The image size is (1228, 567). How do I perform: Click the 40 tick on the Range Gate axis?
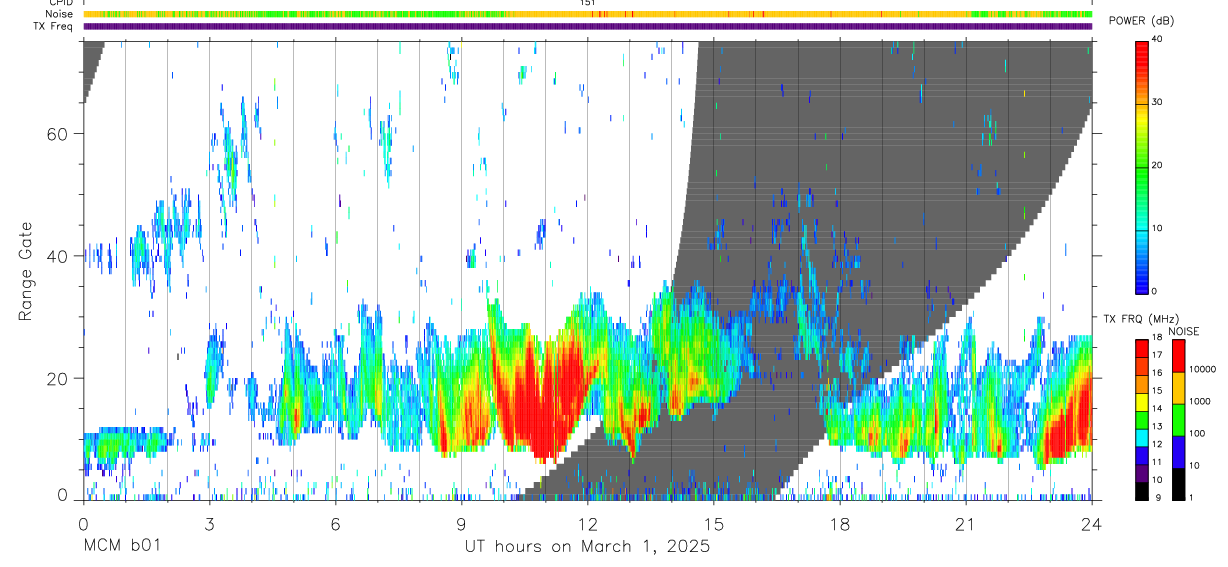(x=59, y=256)
